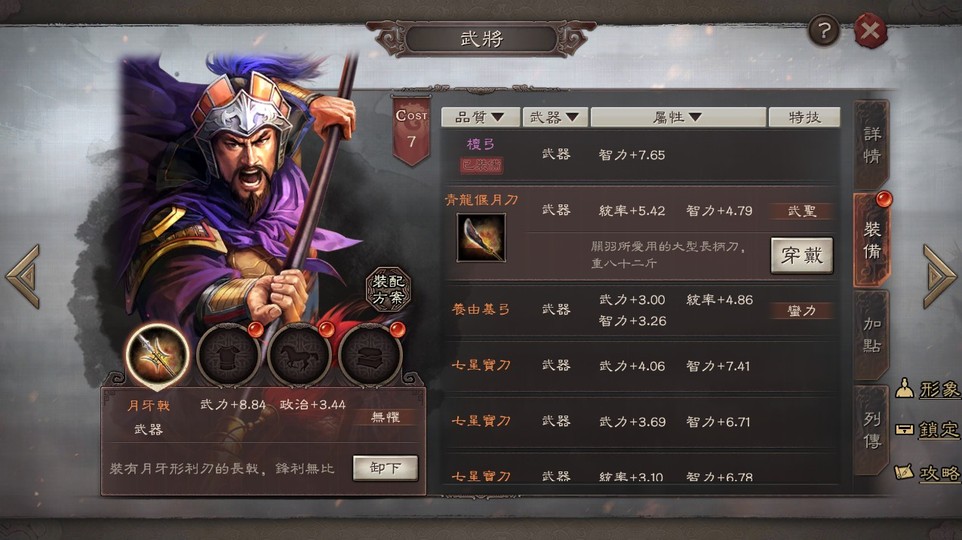Screen dimensions: 962x540
Task: Go to previous general with left arrow
Action: (23, 276)
